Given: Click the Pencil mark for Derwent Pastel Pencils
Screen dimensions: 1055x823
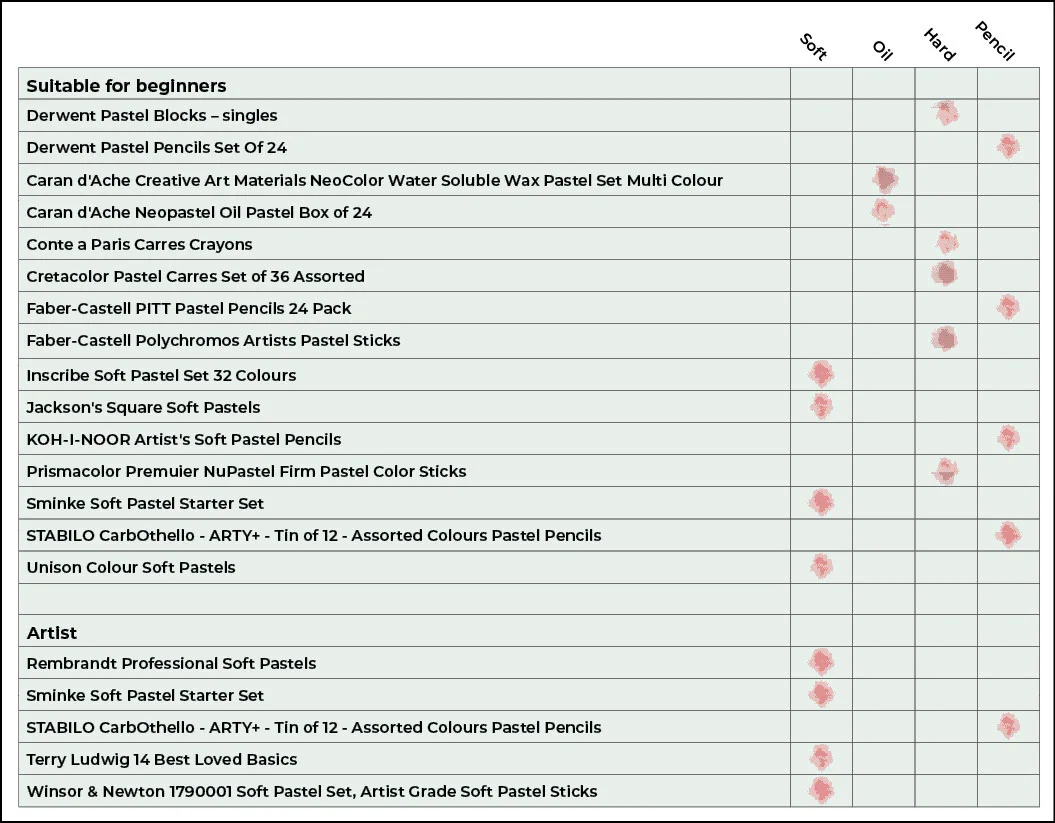Looking at the screenshot, I should click(x=1008, y=147).
